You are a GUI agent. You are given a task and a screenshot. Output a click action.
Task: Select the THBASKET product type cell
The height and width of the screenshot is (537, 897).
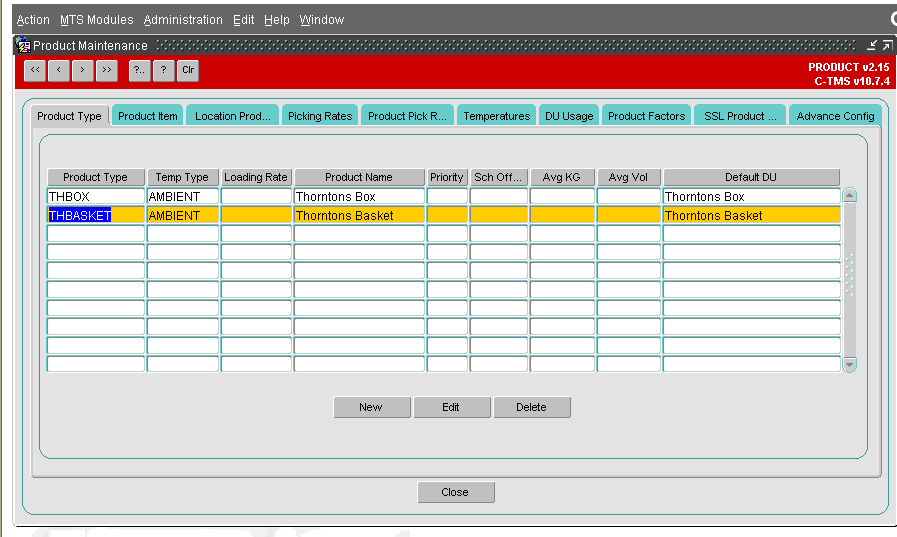click(96, 216)
